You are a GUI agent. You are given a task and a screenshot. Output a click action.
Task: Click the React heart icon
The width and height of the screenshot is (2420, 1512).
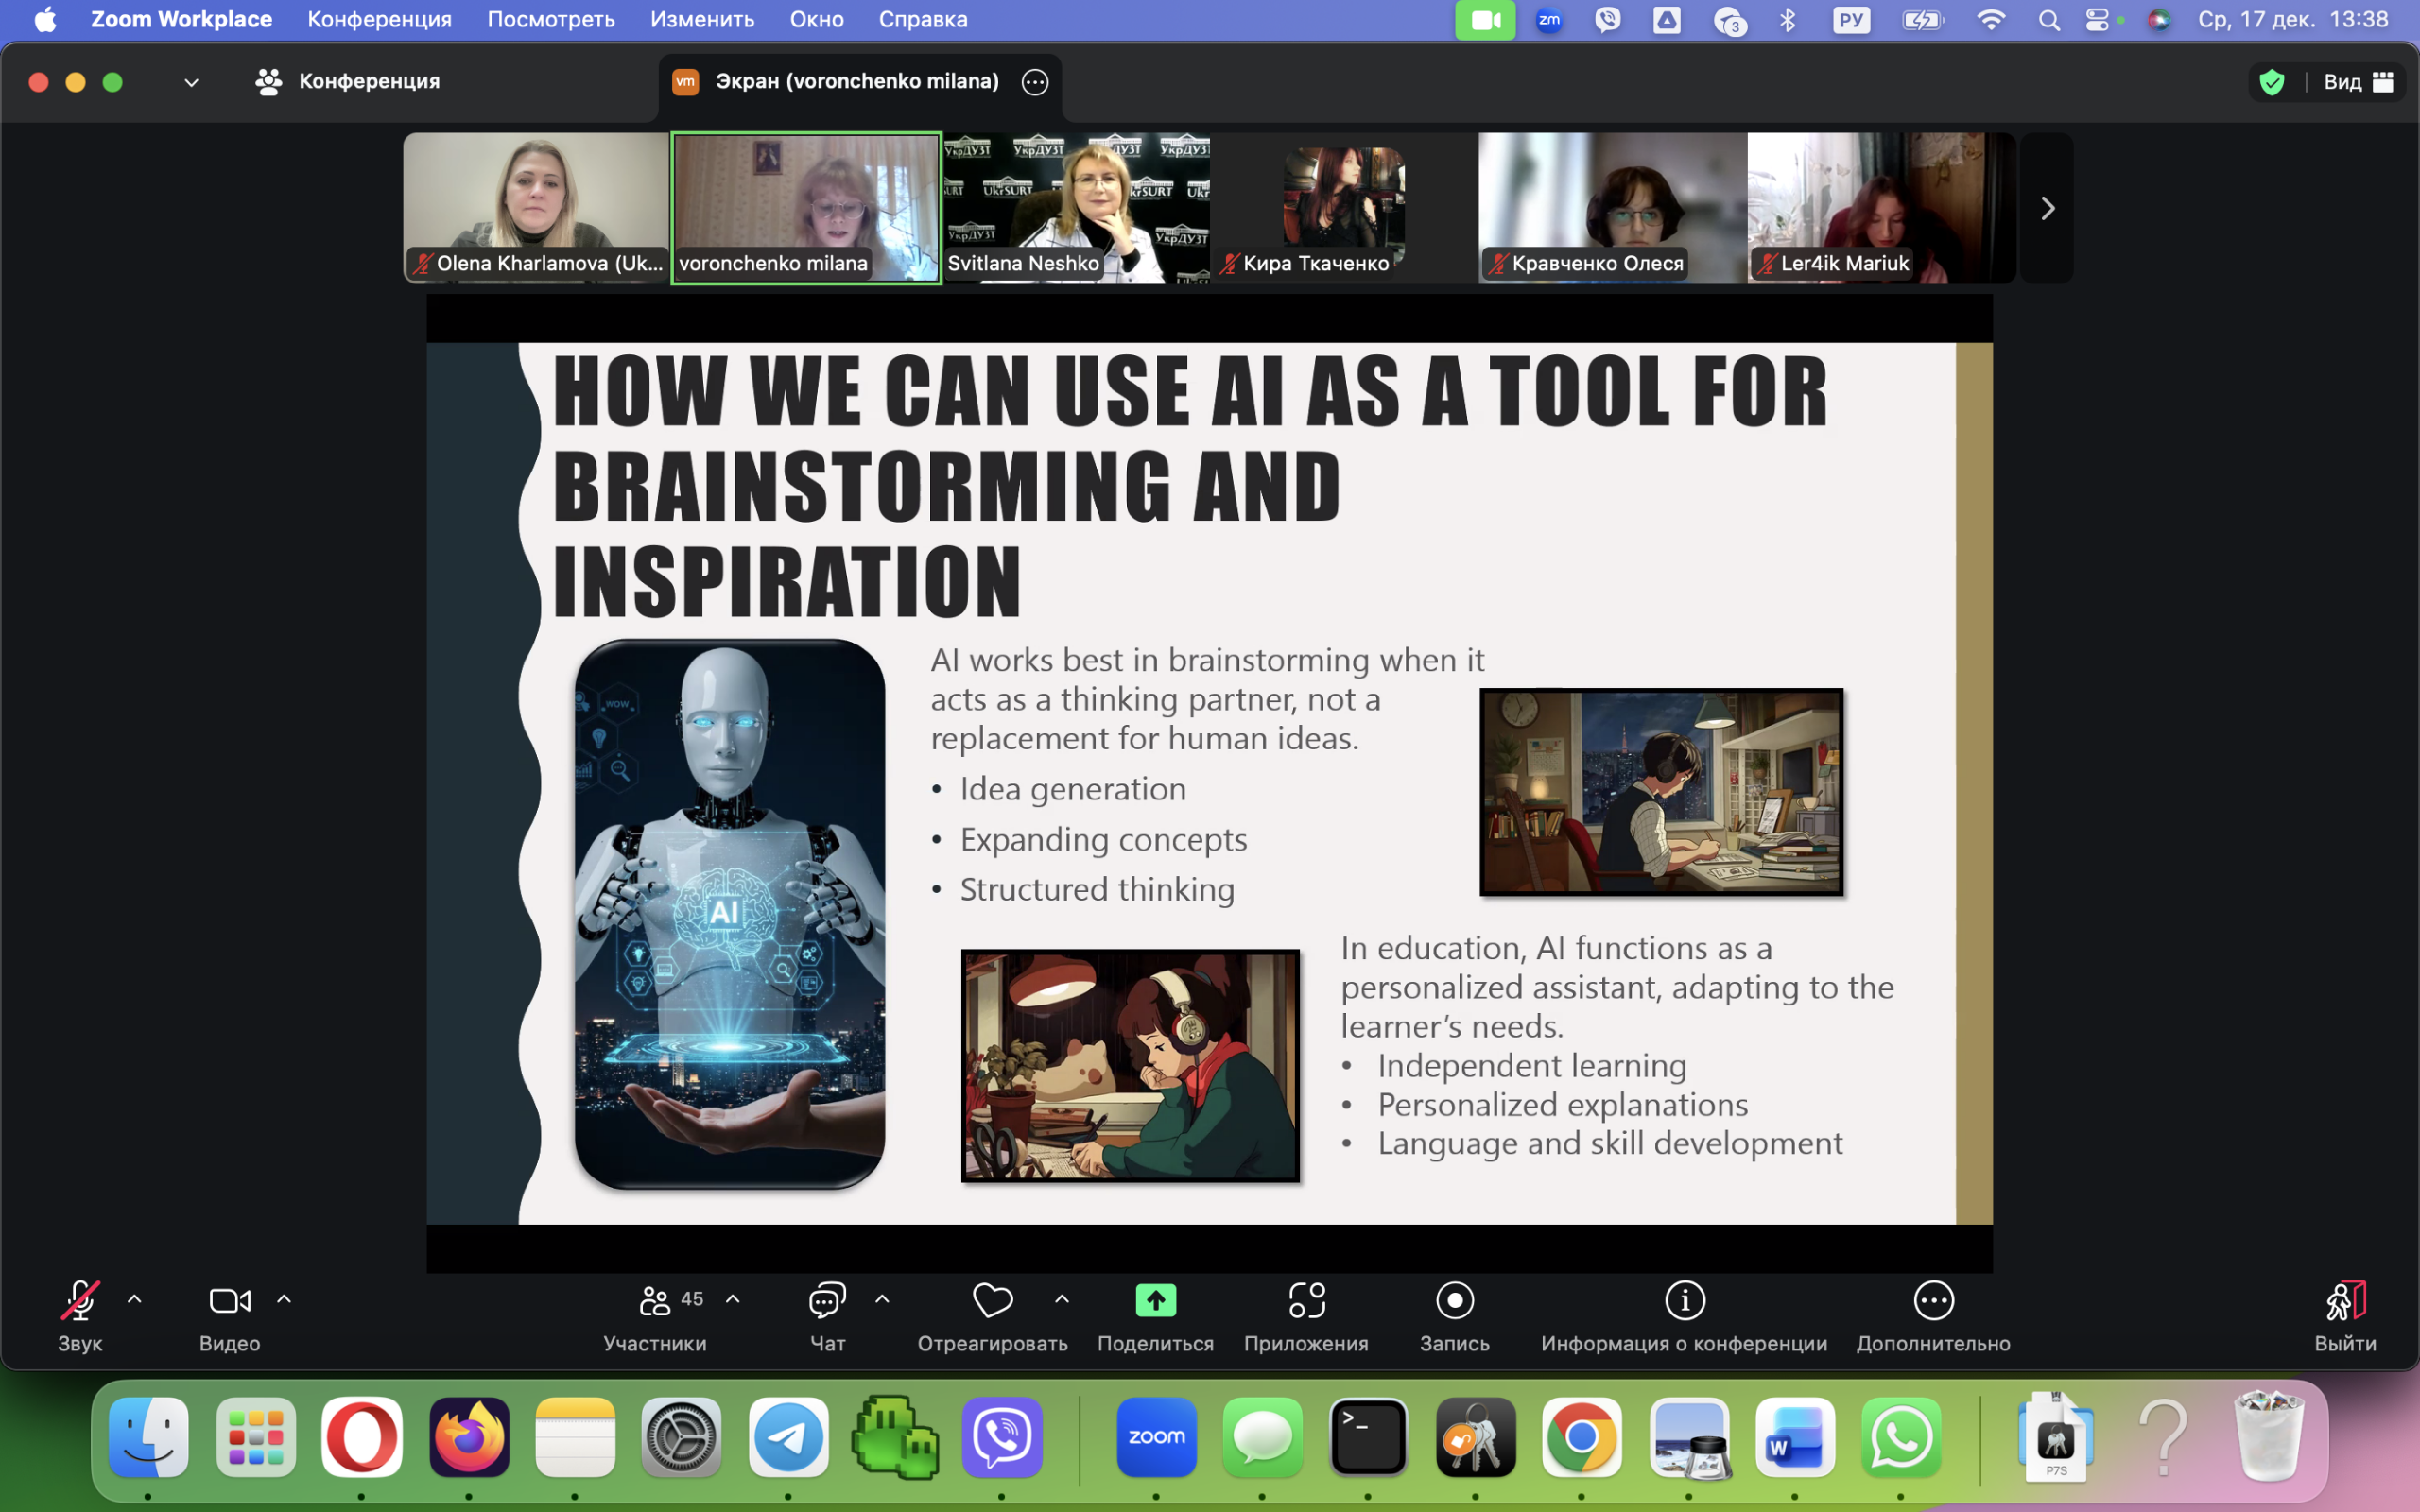pos(992,1301)
